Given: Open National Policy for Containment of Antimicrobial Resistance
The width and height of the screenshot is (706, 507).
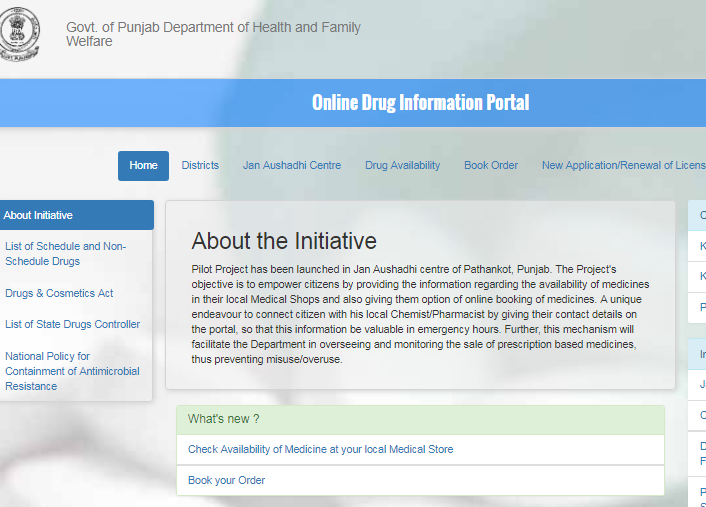Looking at the screenshot, I should pos(72,371).
